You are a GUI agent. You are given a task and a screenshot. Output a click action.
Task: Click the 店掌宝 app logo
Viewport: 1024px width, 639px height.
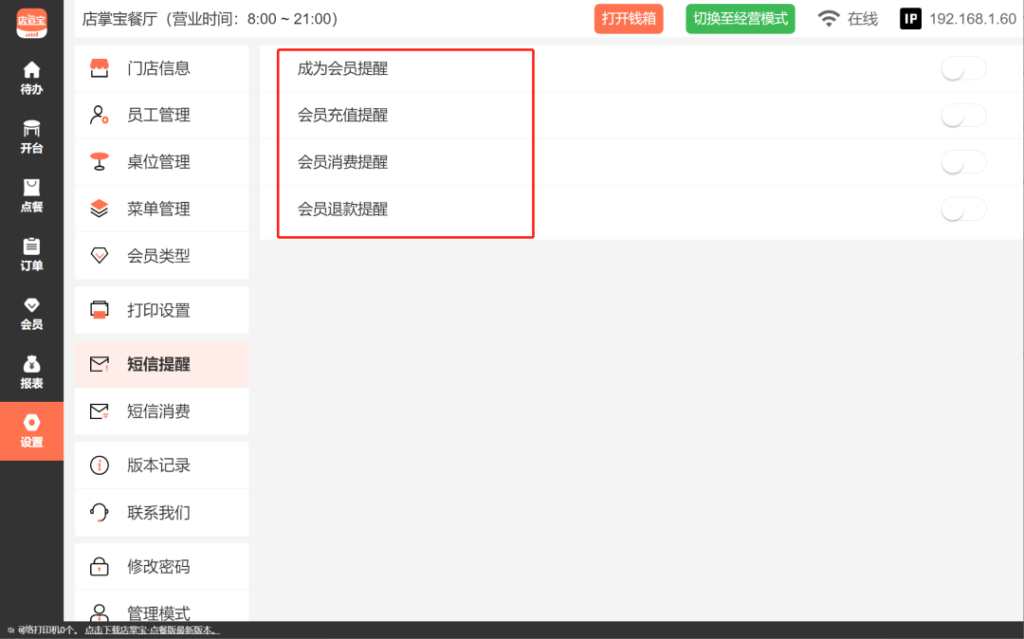tap(31, 24)
